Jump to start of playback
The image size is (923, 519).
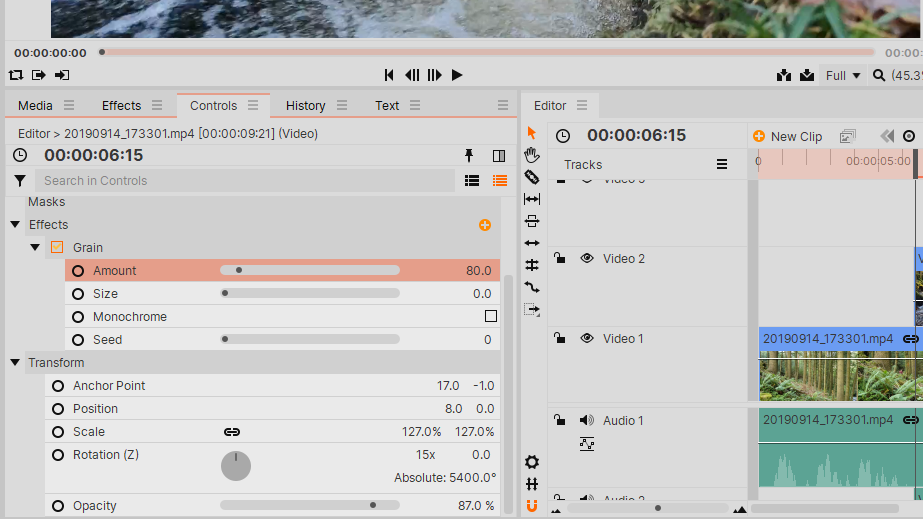click(x=389, y=75)
